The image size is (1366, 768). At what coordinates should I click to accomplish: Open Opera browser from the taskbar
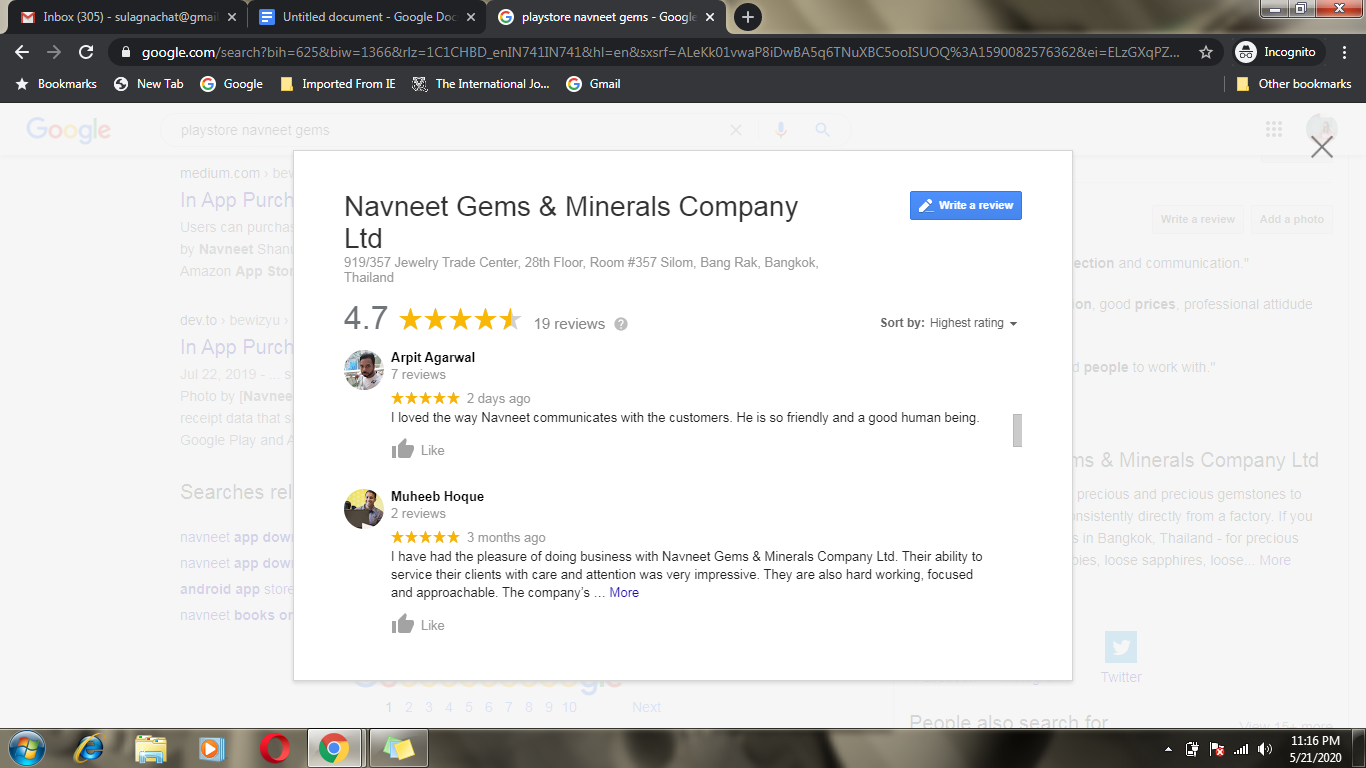[x=275, y=748]
